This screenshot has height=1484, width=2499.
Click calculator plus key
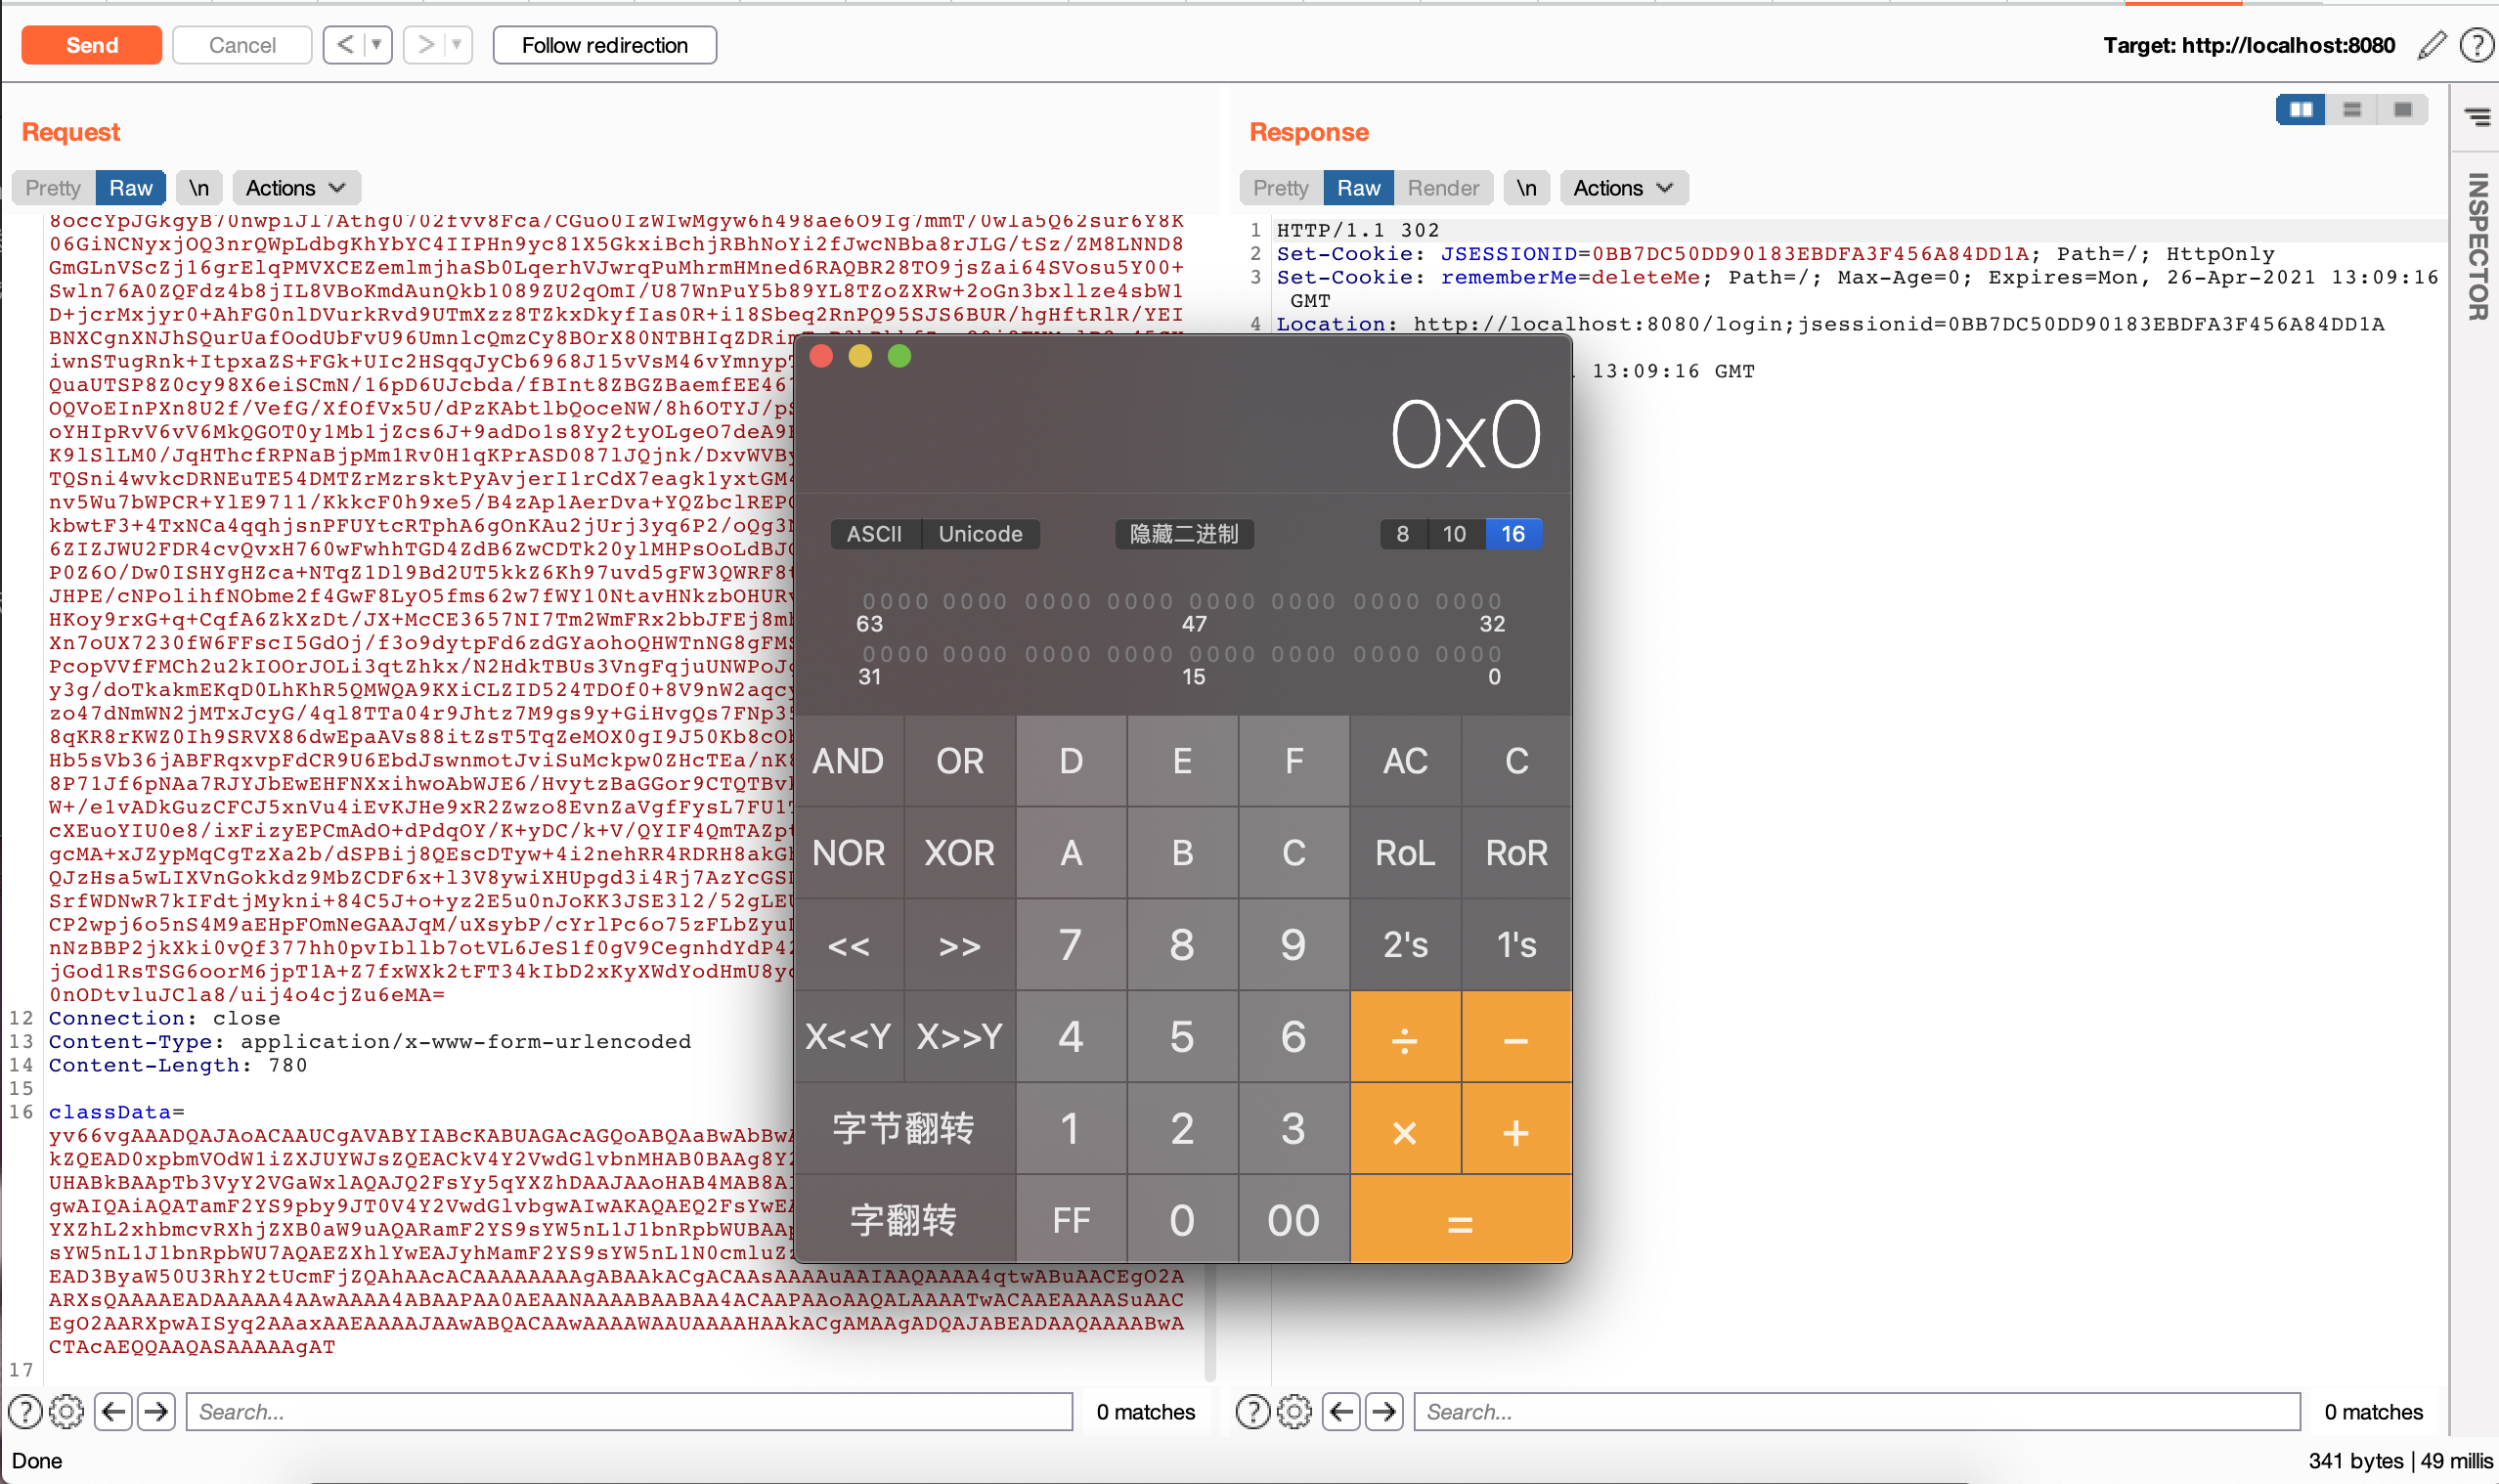click(1516, 1128)
